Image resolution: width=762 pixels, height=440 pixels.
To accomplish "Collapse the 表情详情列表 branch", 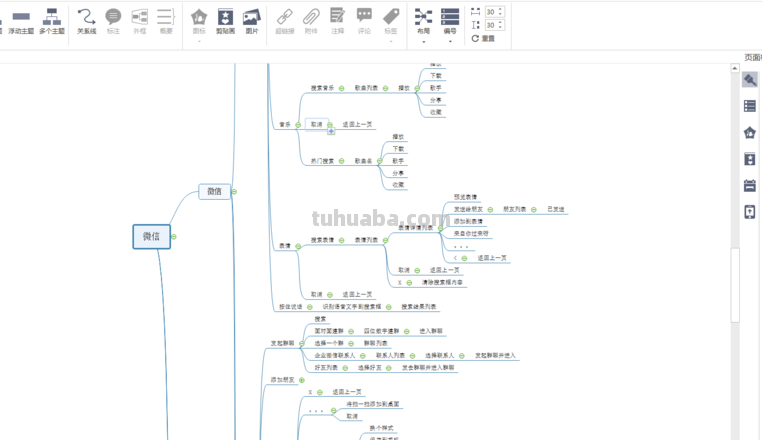I will coord(440,228).
